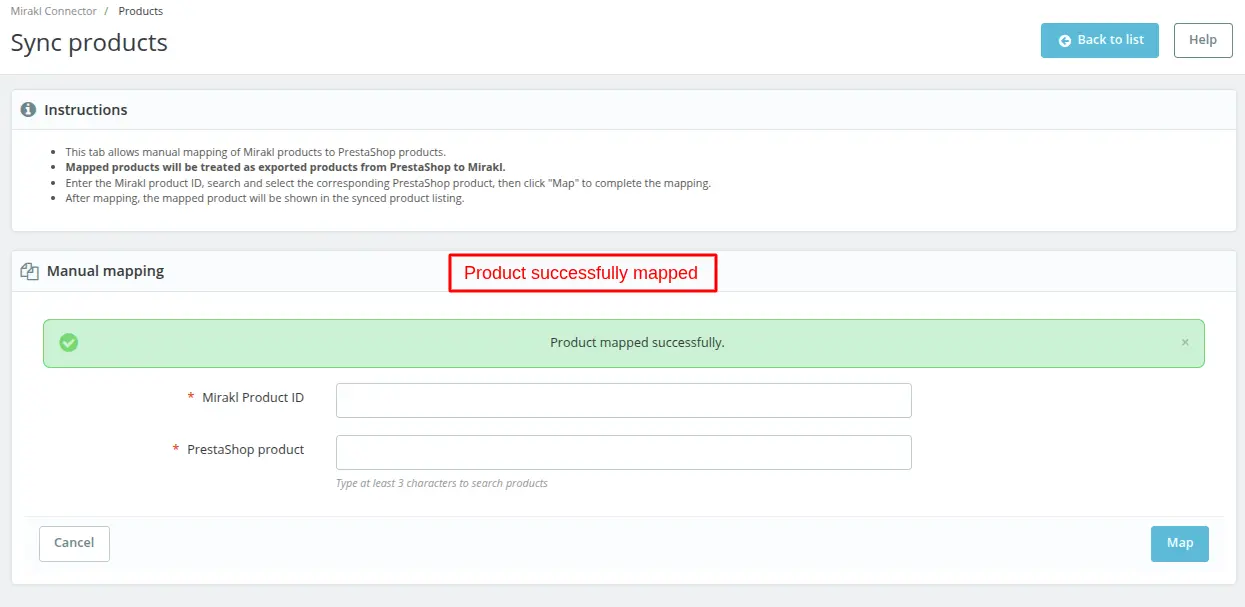Click Back to list

[1099, 40]
